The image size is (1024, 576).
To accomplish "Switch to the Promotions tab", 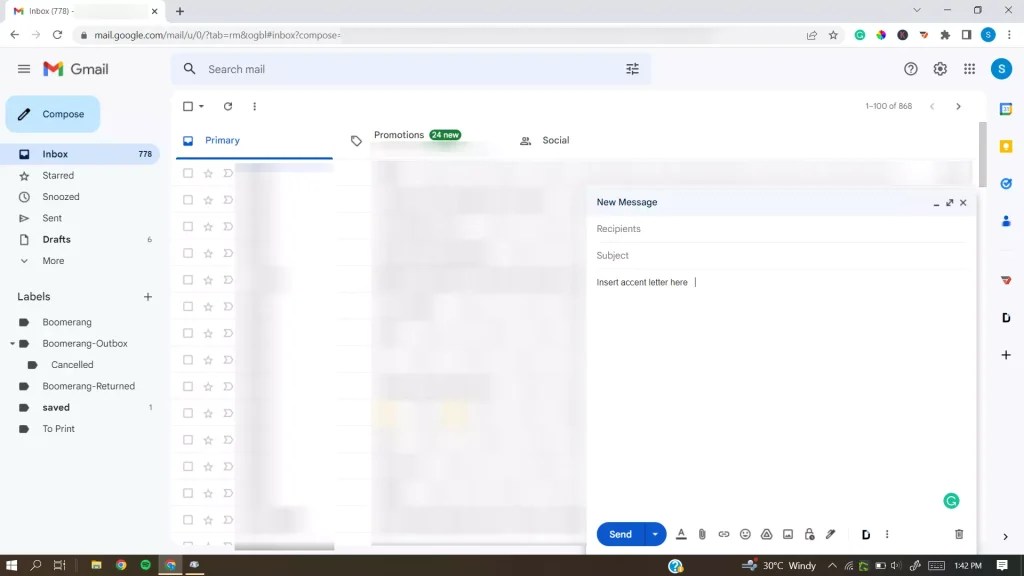I will coord(399,139).
